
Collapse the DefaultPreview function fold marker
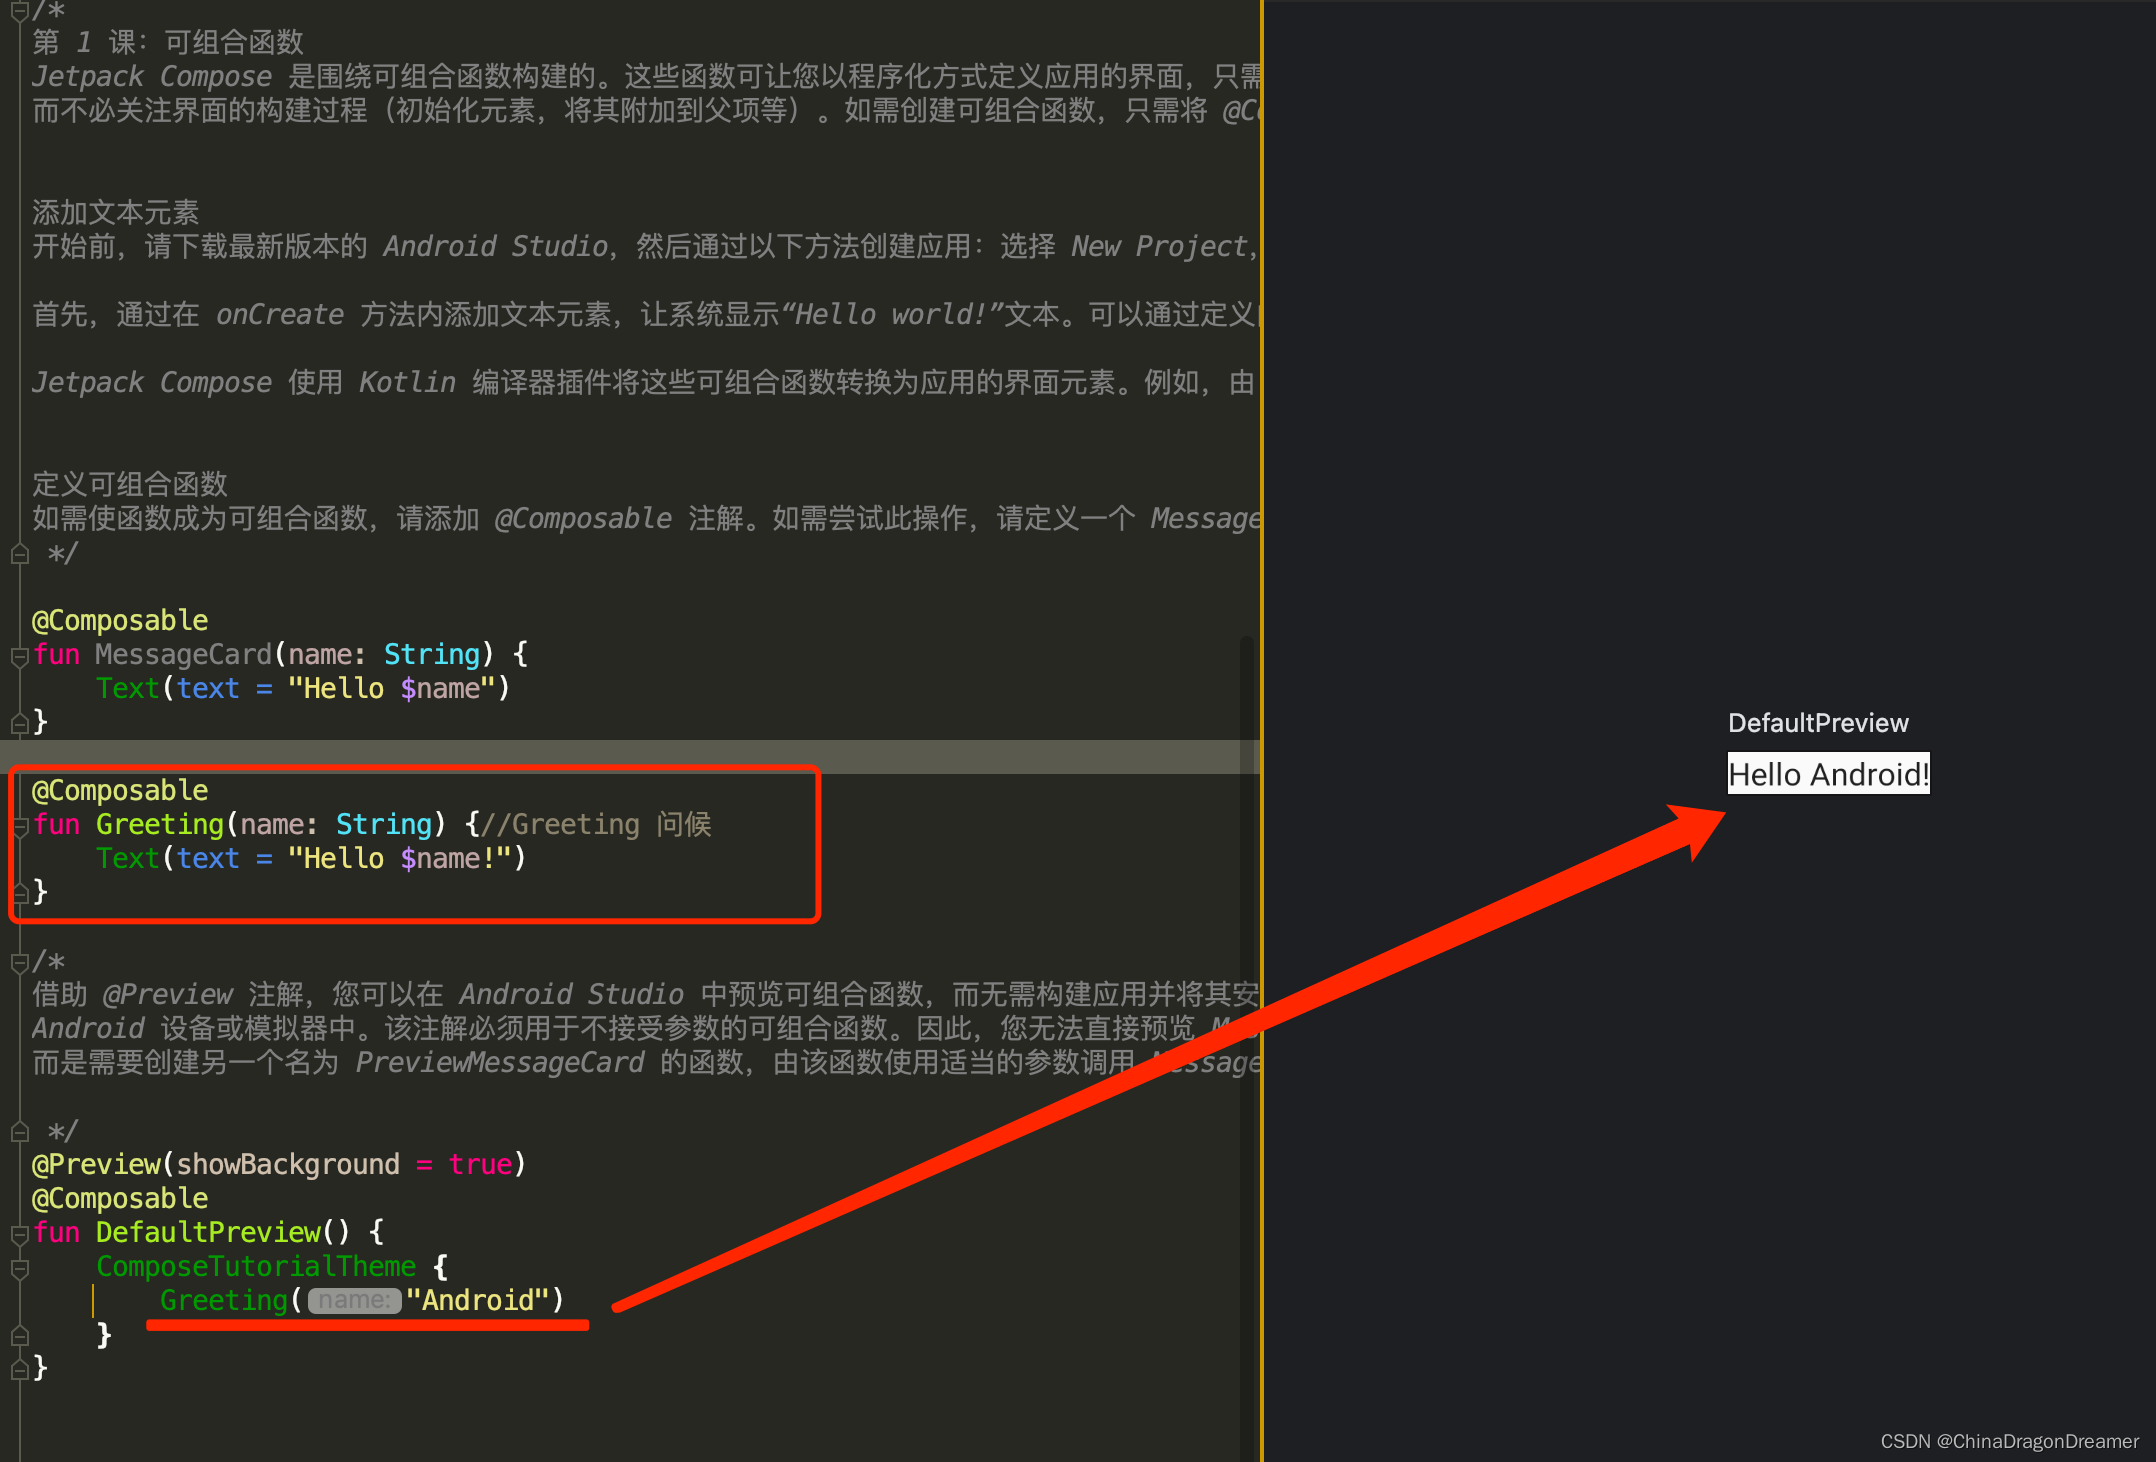[19, 1234]
